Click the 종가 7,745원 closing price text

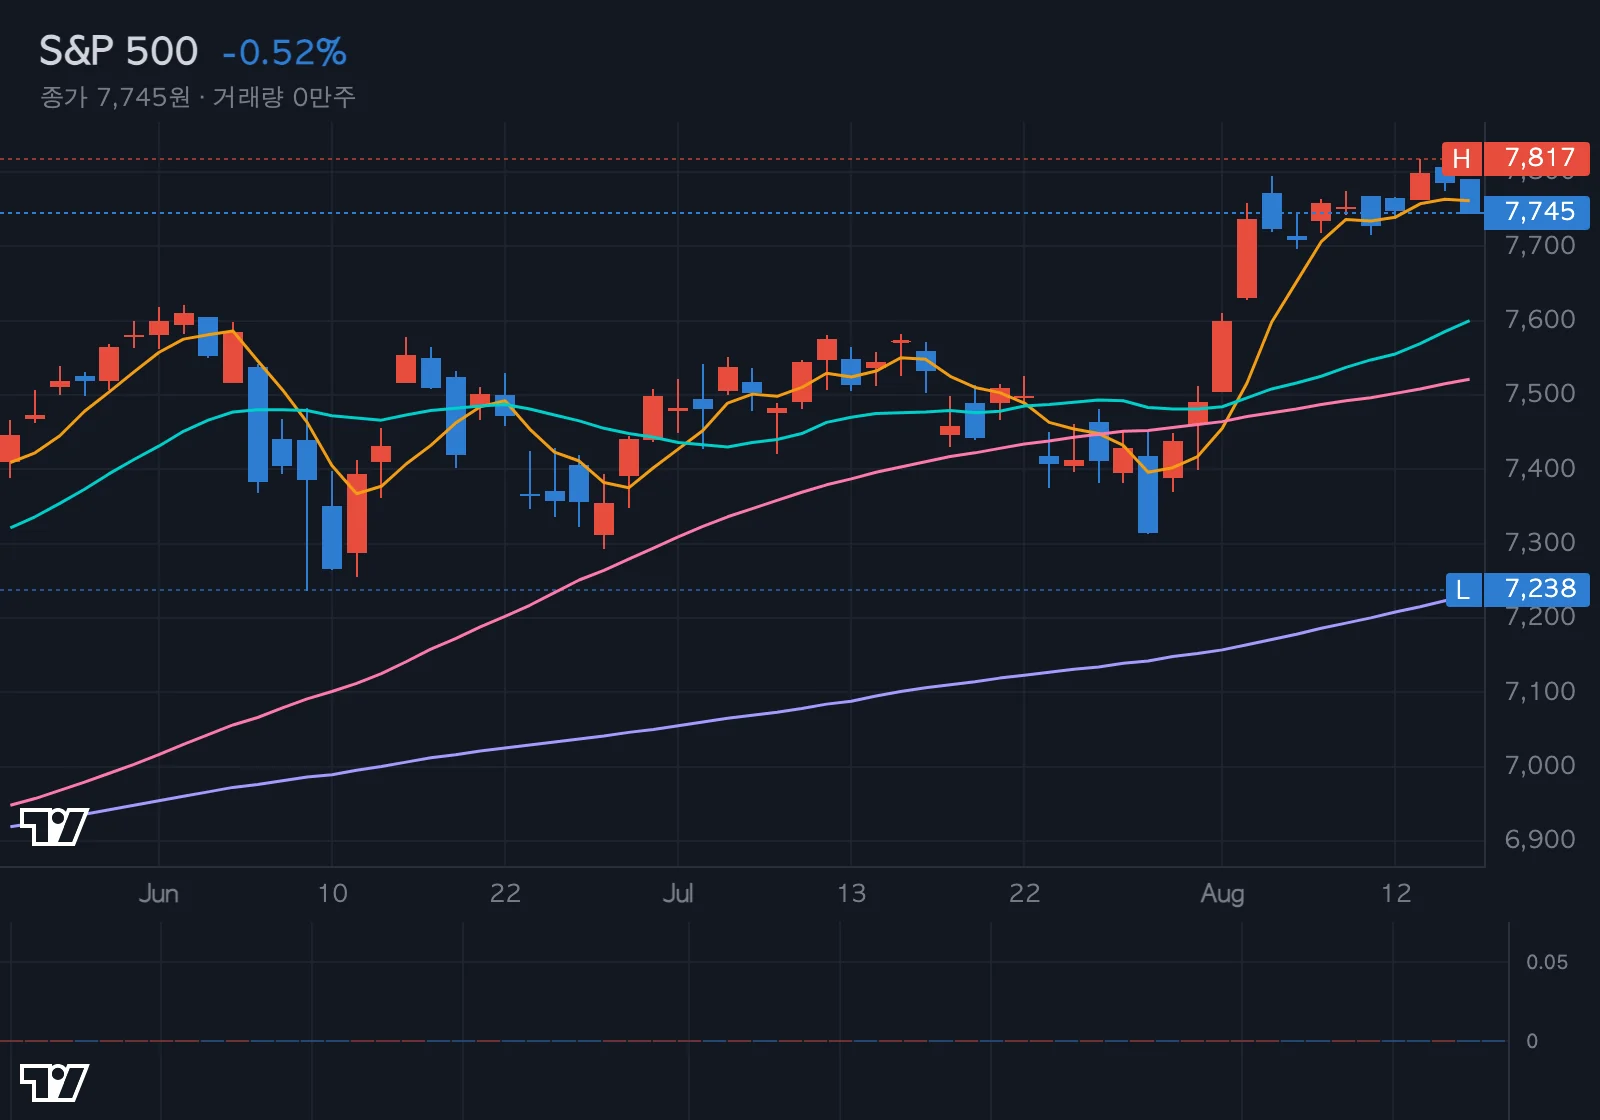pyautogui.click(x=115, y=97)
